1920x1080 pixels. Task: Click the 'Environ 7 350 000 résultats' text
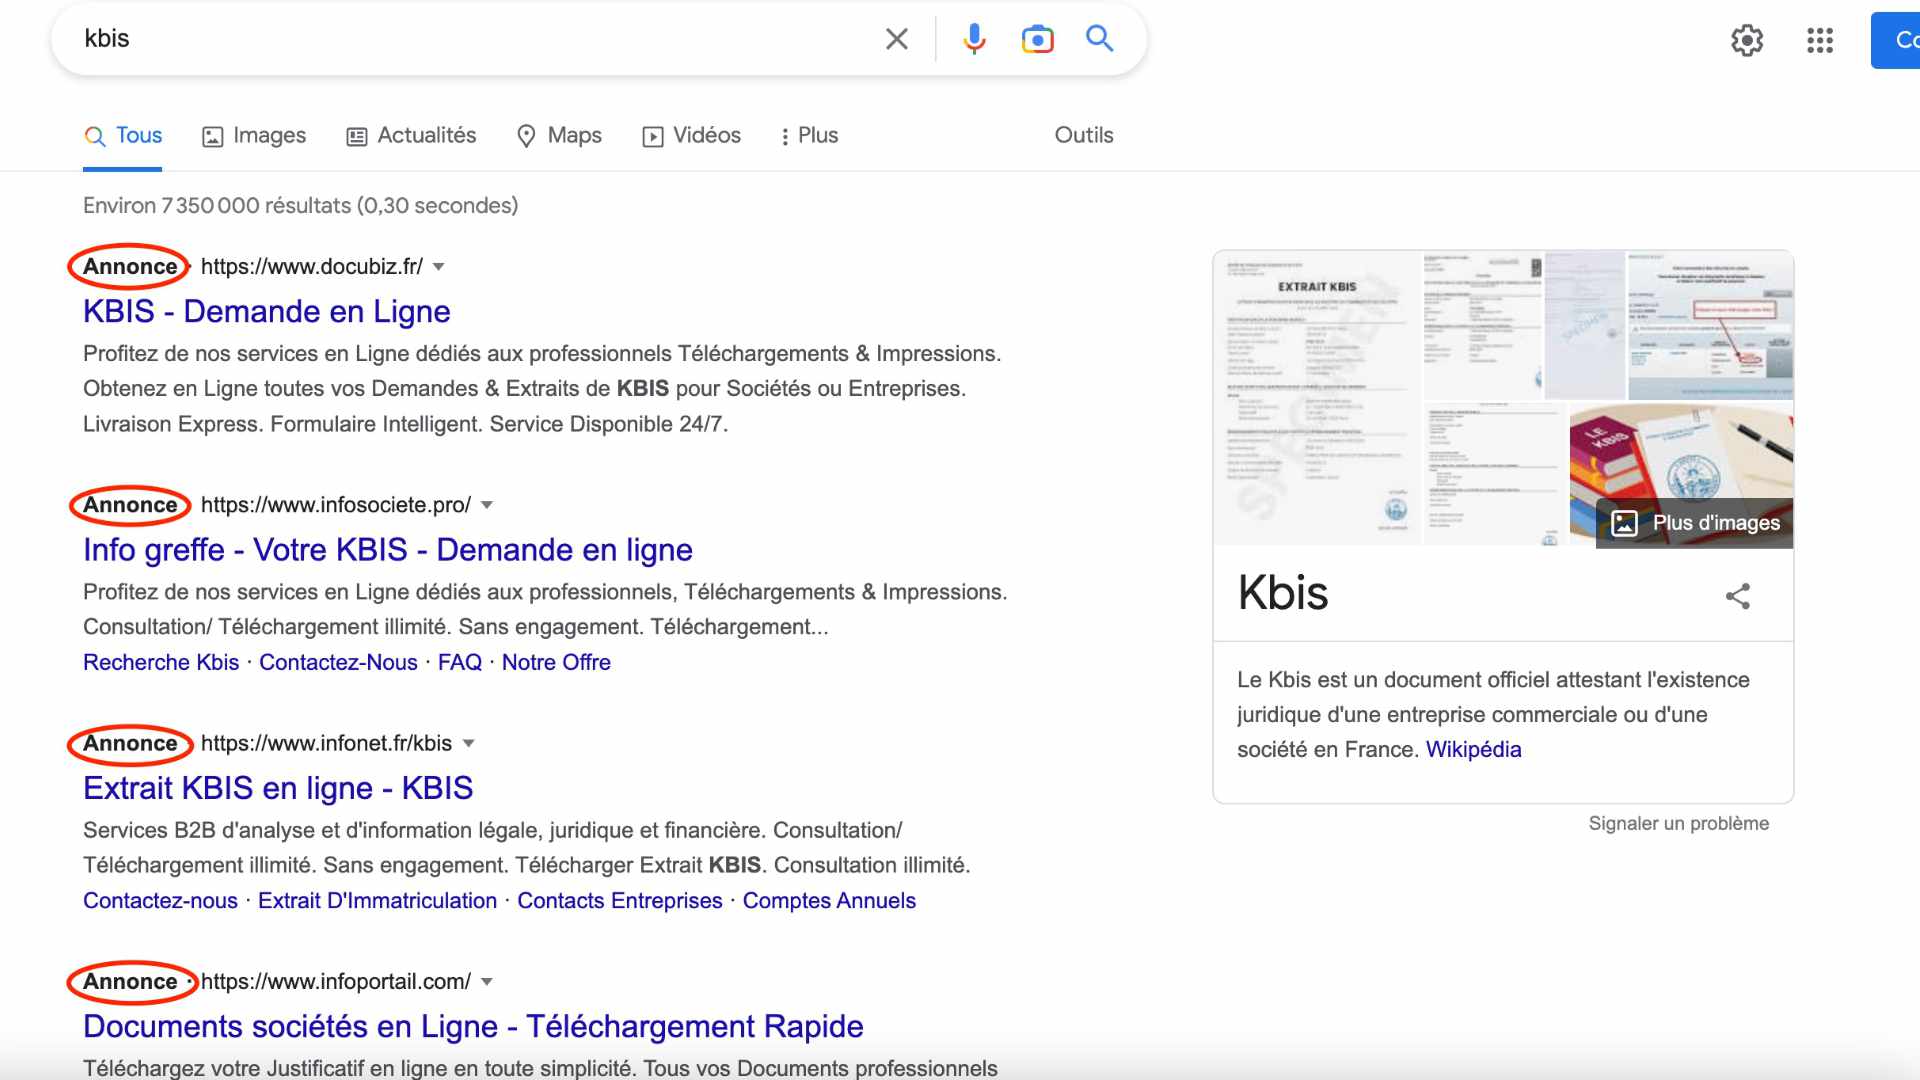pos(301,206)
